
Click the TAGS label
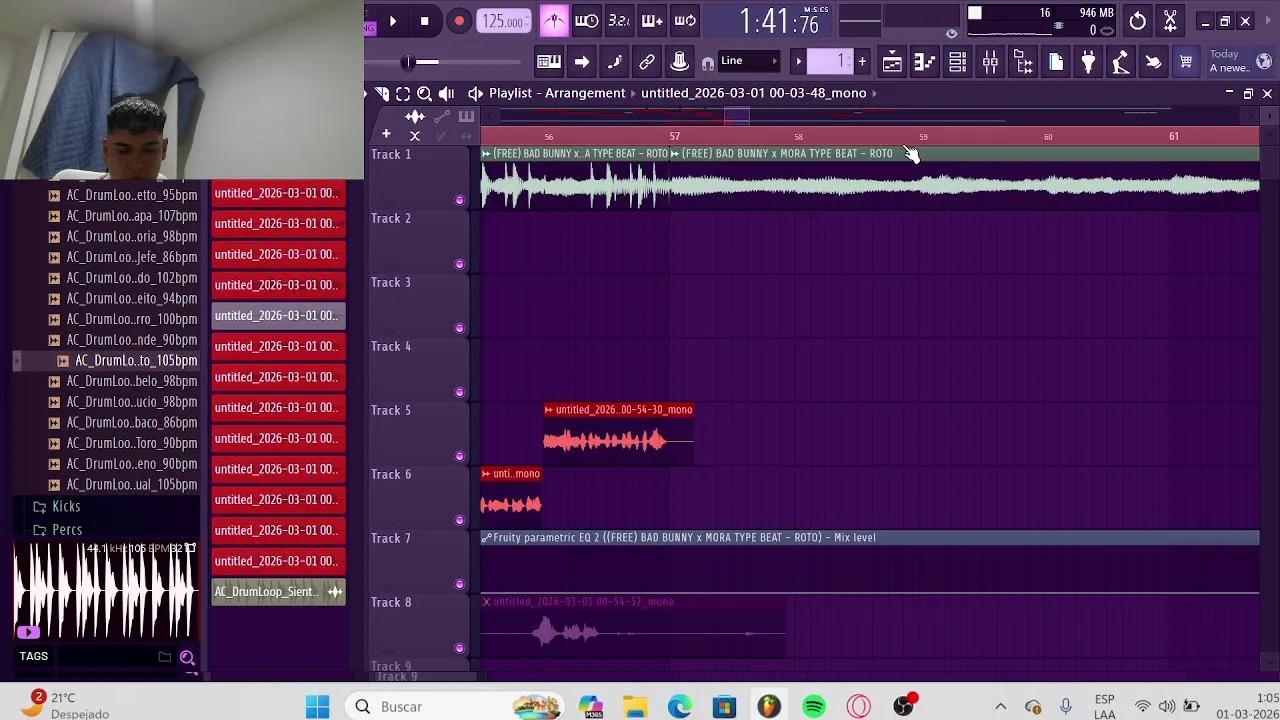click(33, 656)
